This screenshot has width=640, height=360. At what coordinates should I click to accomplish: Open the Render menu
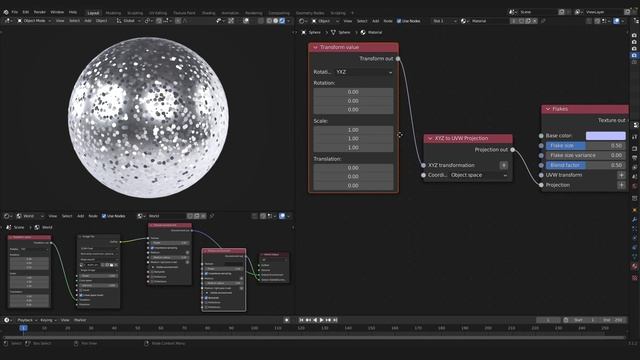pos(40,12)
